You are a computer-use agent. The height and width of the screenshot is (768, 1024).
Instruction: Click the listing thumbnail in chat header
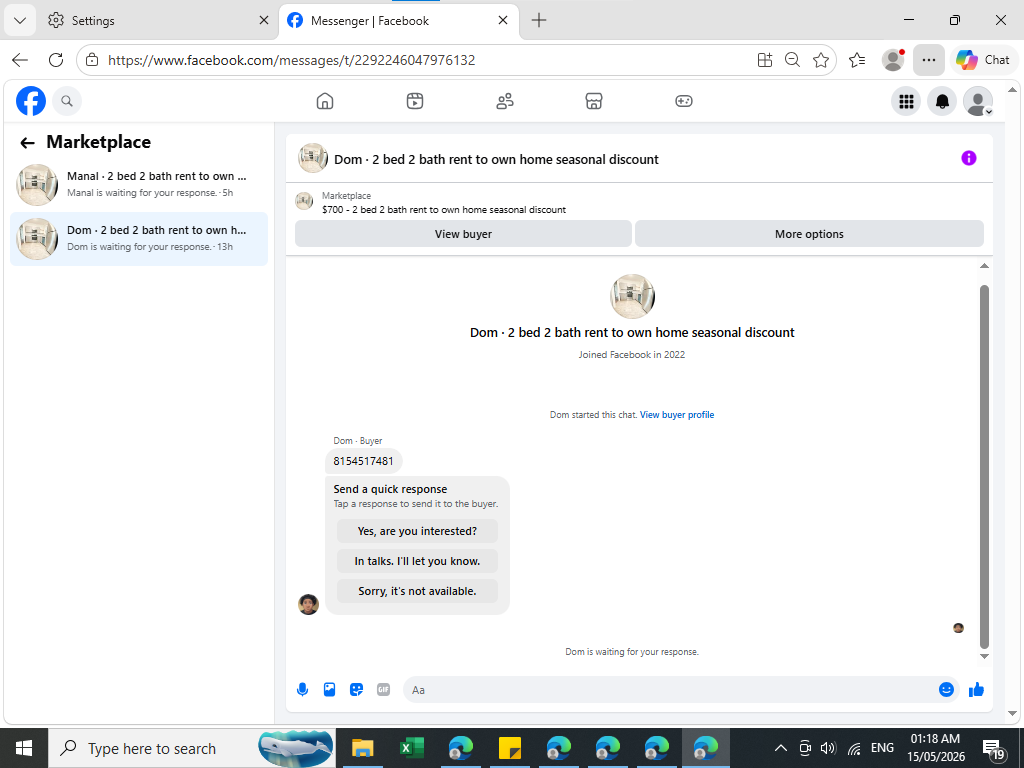pos(313,159)
